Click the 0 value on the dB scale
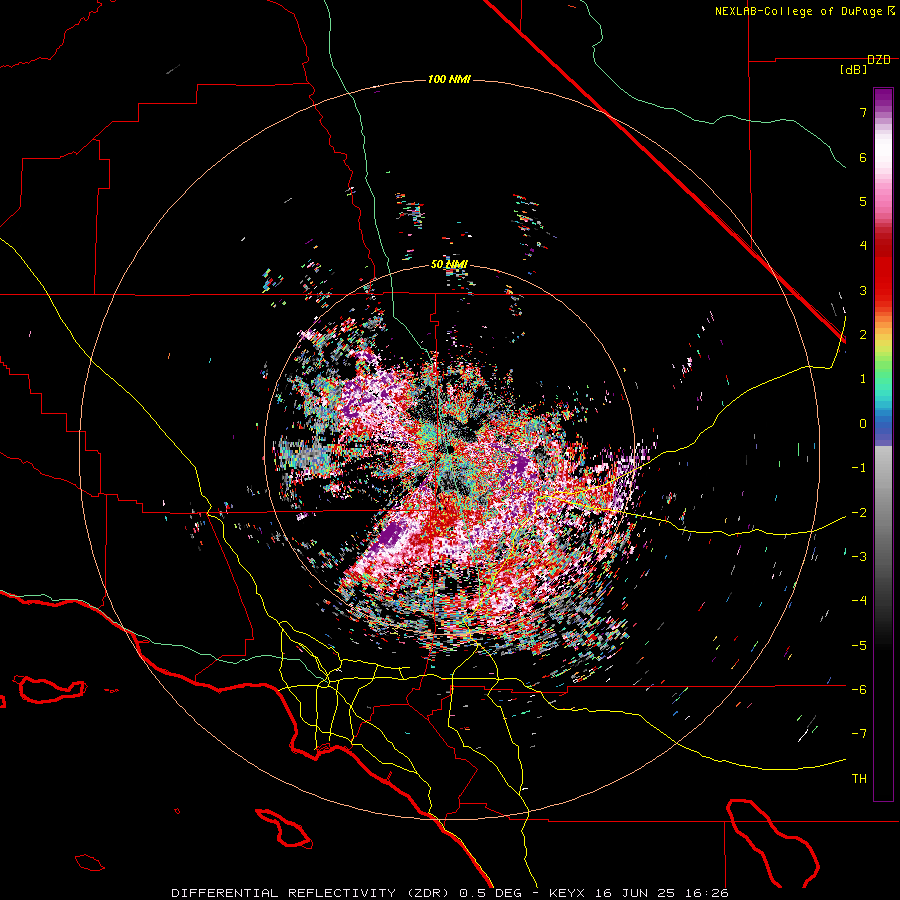Image resolution: width=900 pixels, height=900 pixels. point(863,424)
